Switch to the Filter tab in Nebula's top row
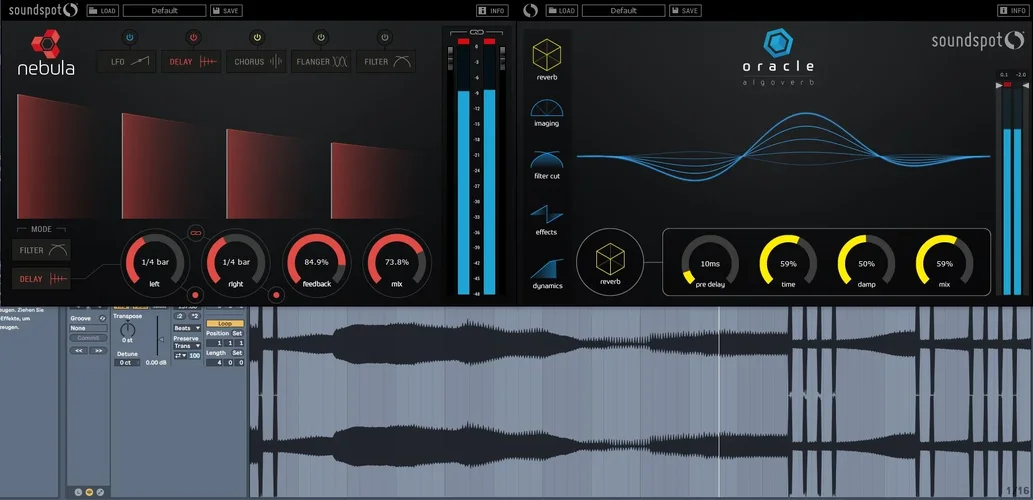The height and width of the screenshot is (500, 1033). pyautogui.click(x=386, y=61)
